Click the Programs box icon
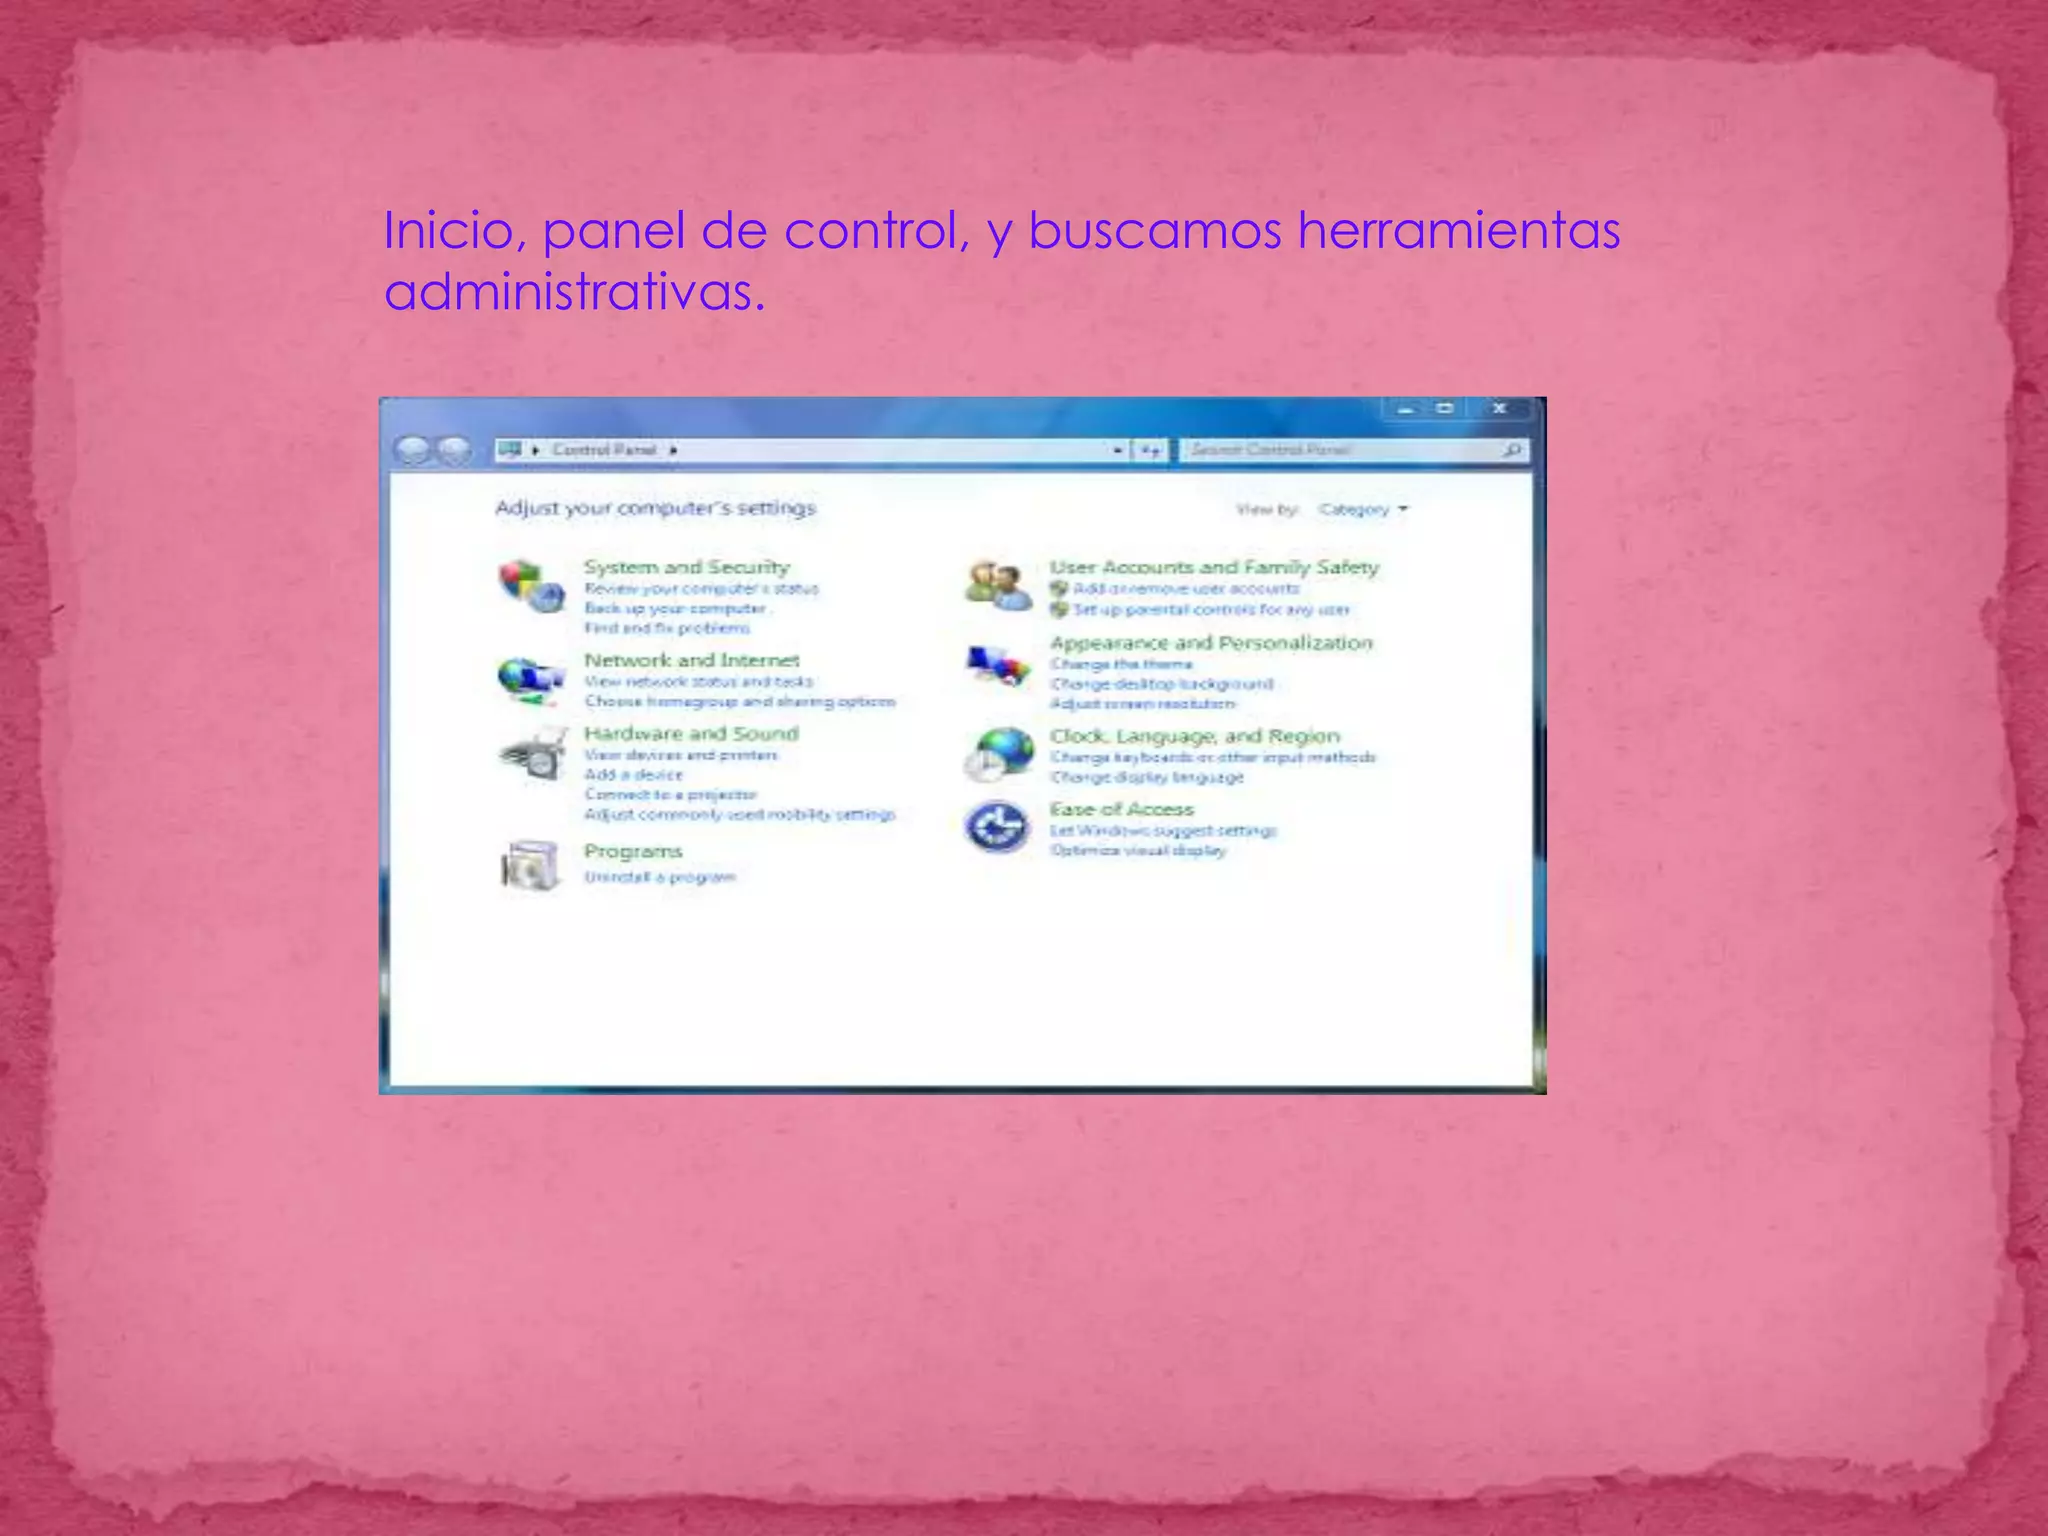This screenshot has width=2048, height=1536. click(529, 866)
